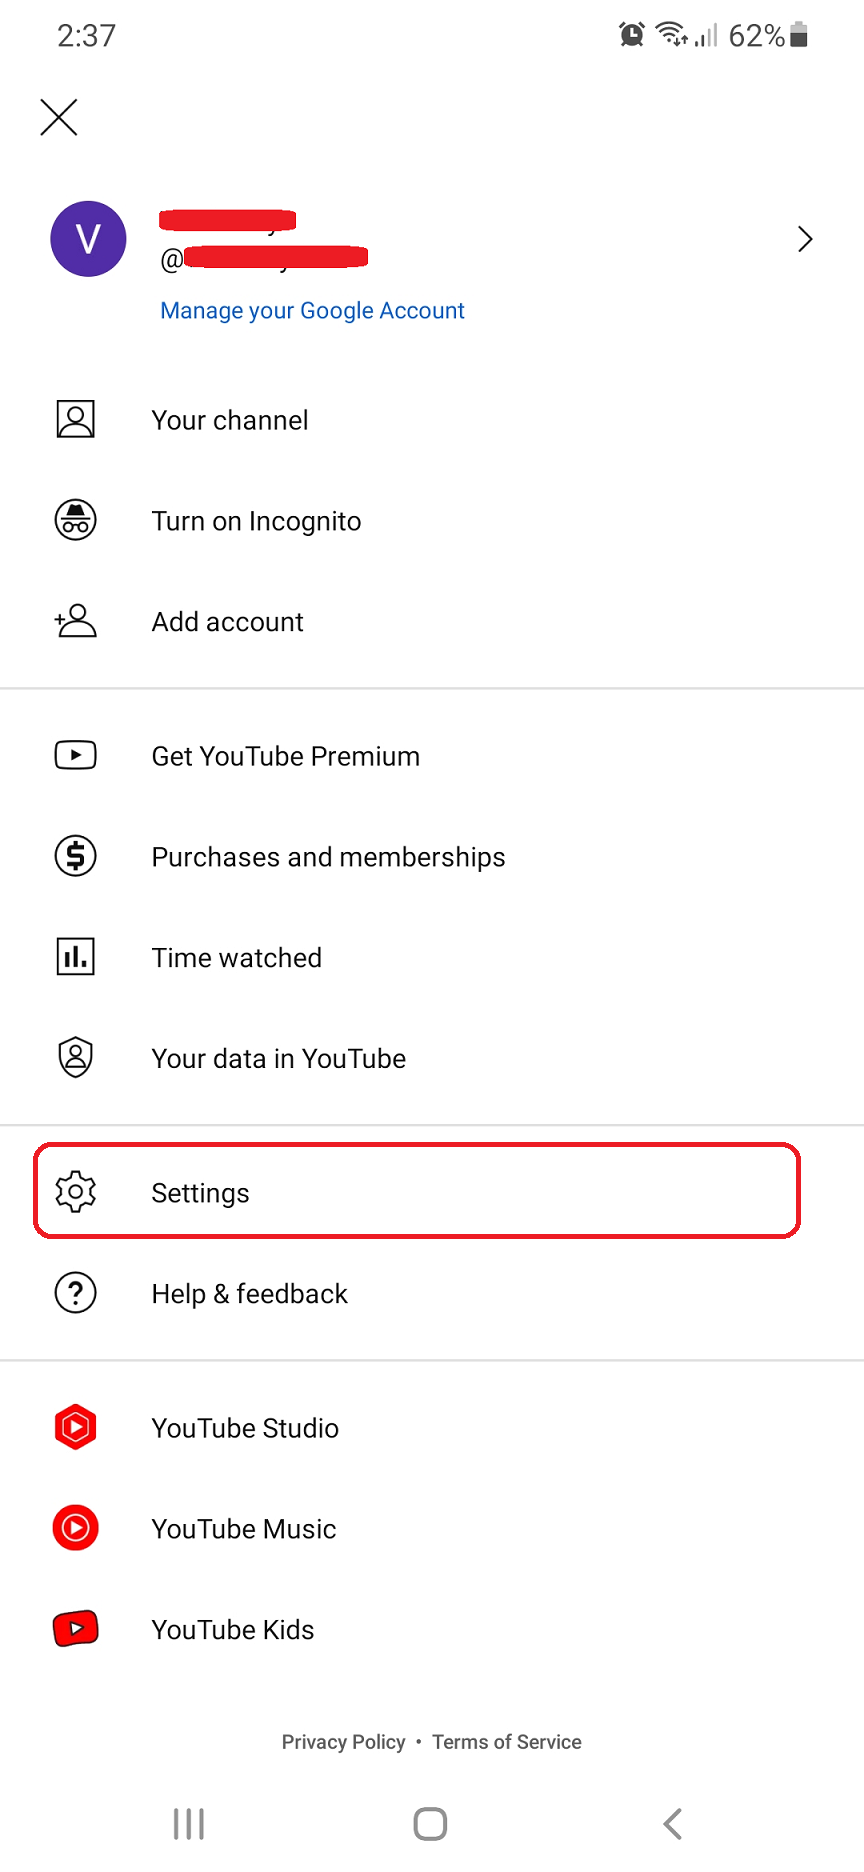Turn on Incognito mode

pos(256,520)
